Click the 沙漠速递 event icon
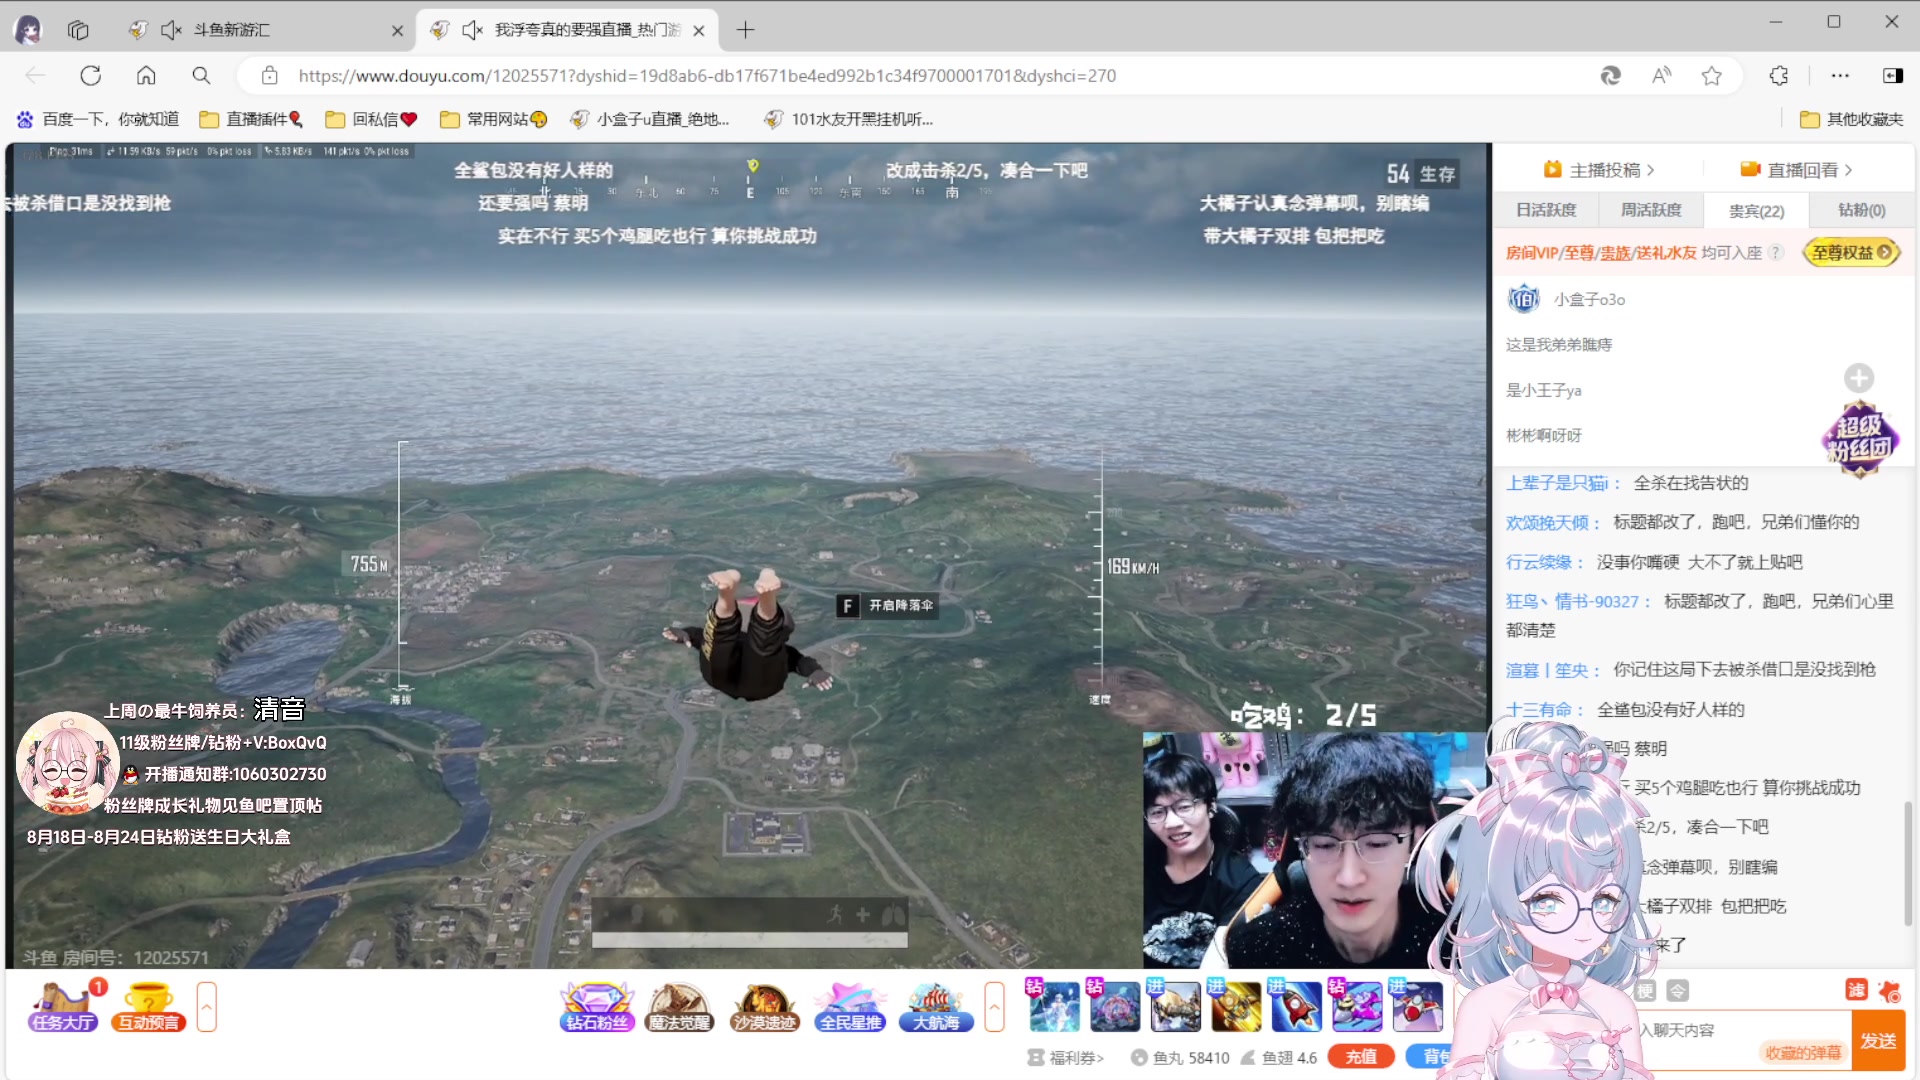The image size is (1920, 1080). (x=764, y=1006)
